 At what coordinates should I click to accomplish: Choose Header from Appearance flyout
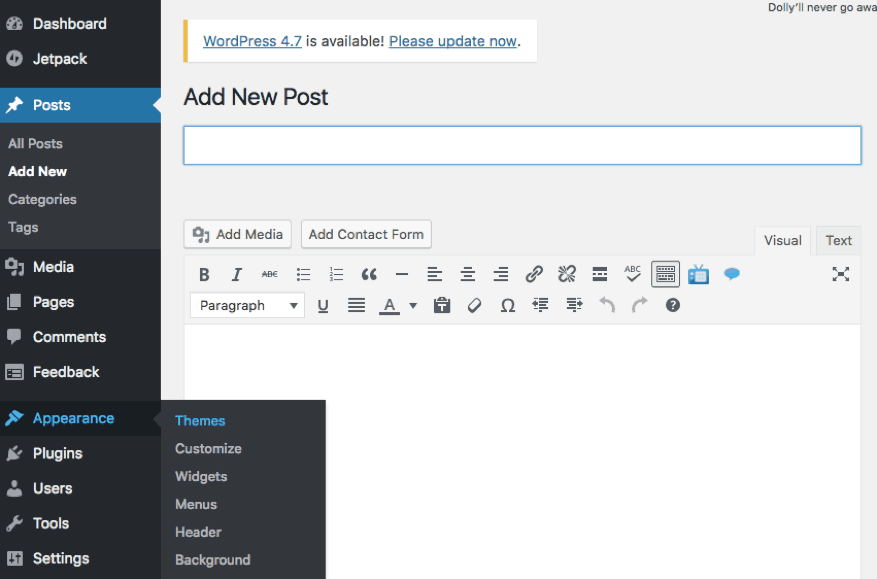198,532
